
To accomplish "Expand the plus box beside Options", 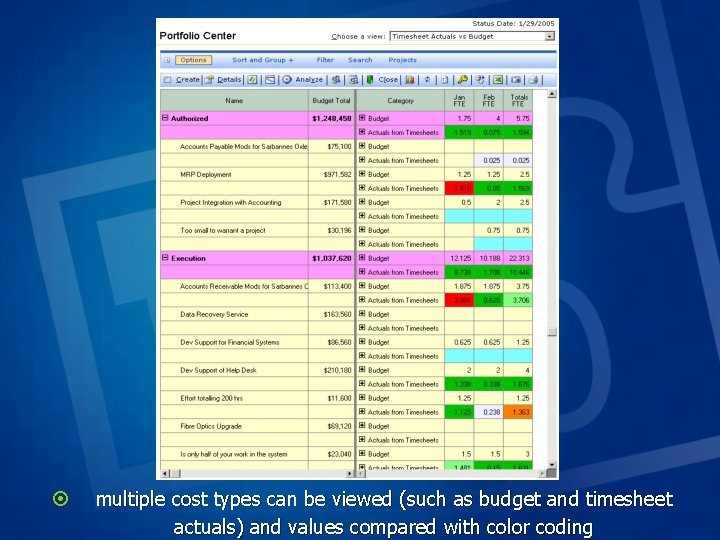I will pos(167,60).
